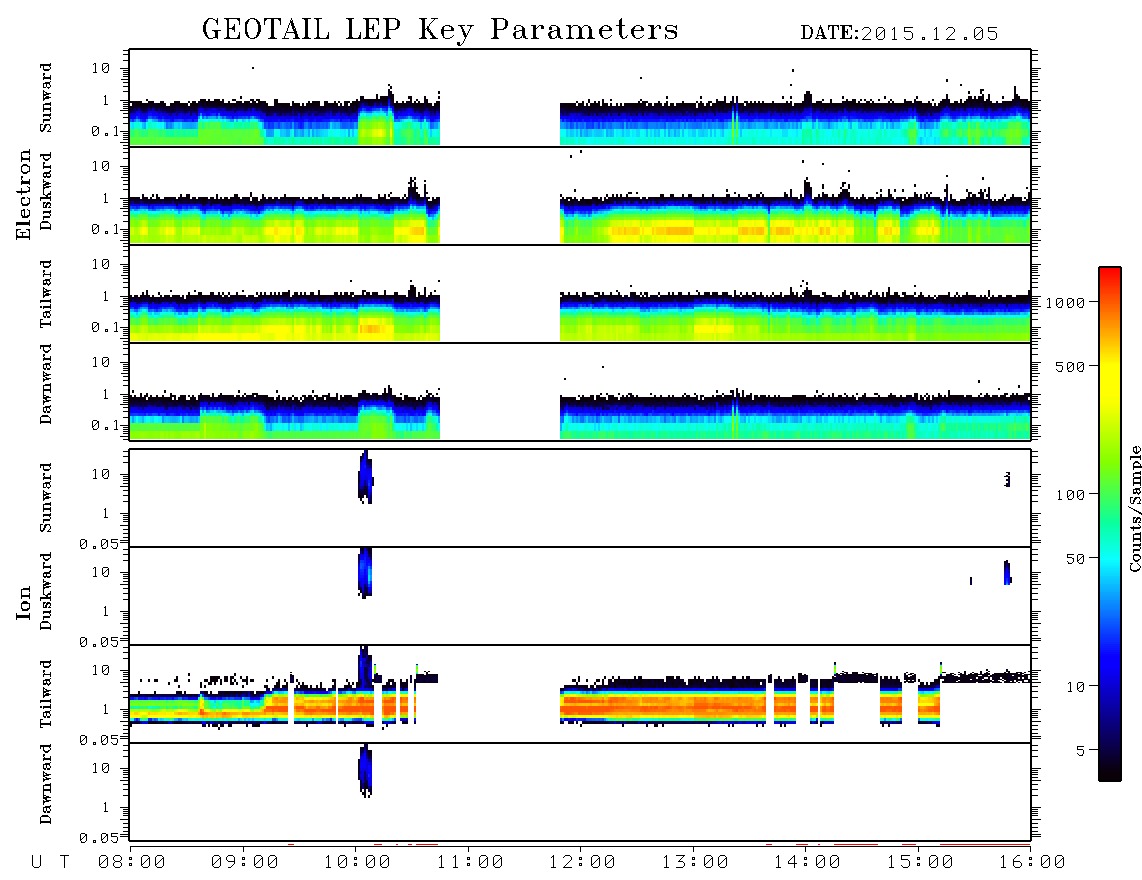Viewport: 1142px width, 880px height.
Task: Click the "Counts/Sample" color bar label
Action: (x=1134, y=508)
